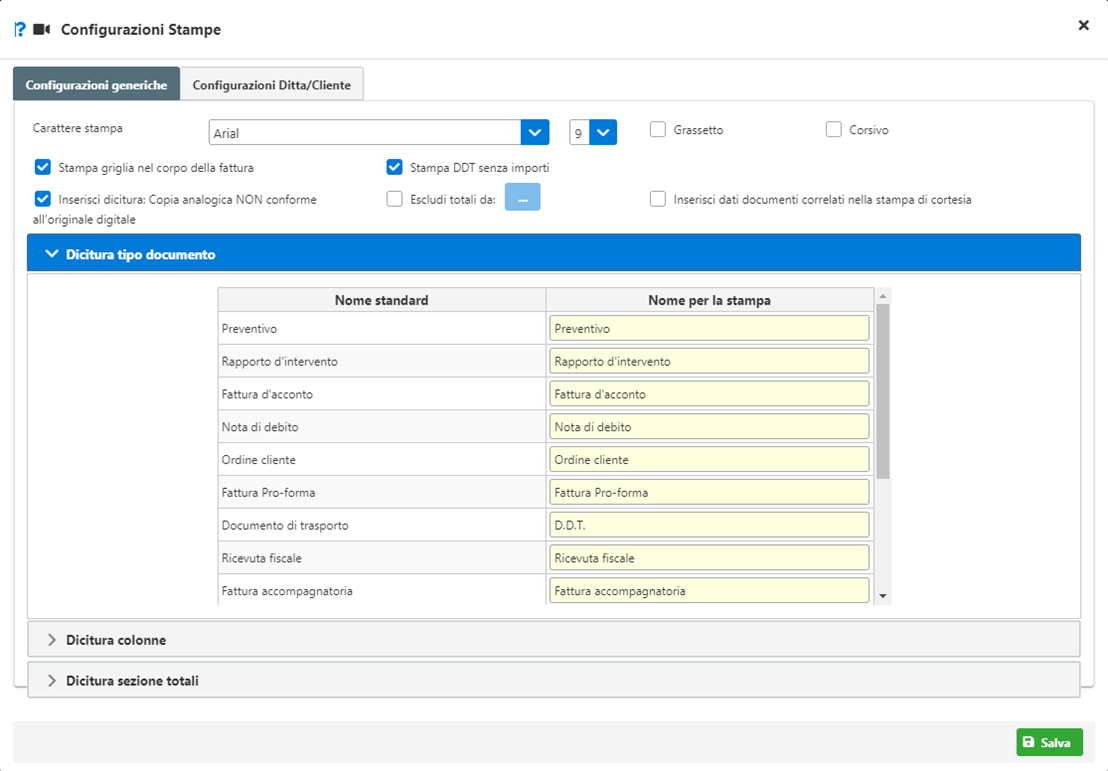Uncheck Stampa DDT senza importi
Image resolution: width=1108 pixels, height=771 pixels.
[394, 167]
